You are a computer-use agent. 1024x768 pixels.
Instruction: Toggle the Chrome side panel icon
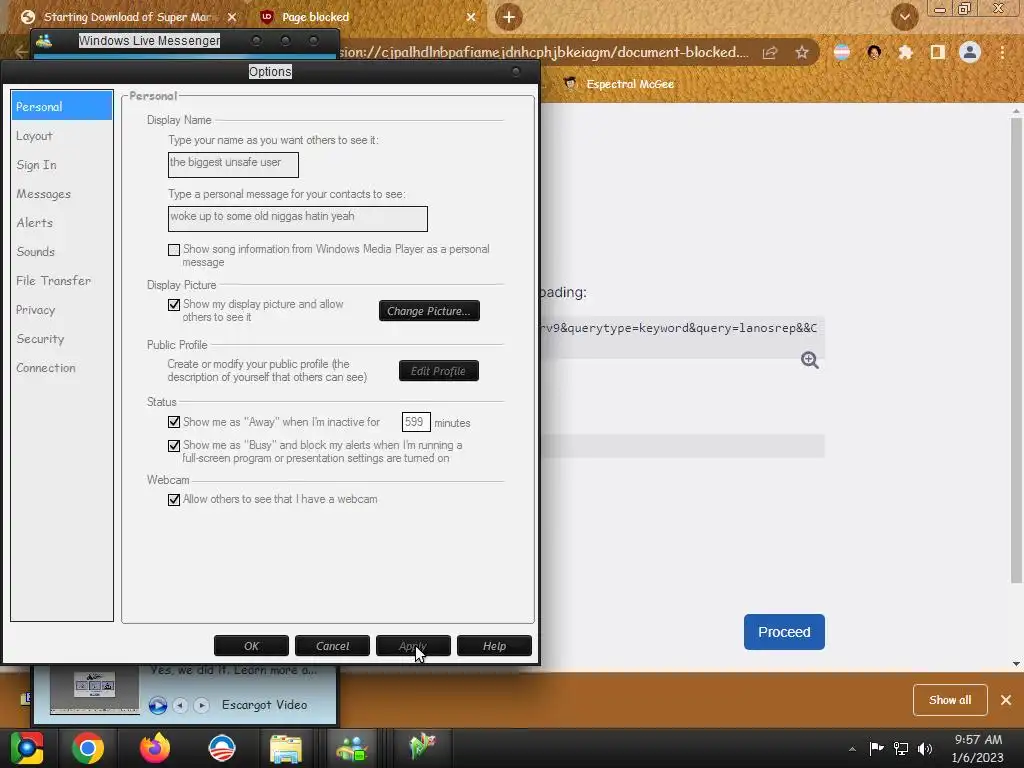point(938,52)
